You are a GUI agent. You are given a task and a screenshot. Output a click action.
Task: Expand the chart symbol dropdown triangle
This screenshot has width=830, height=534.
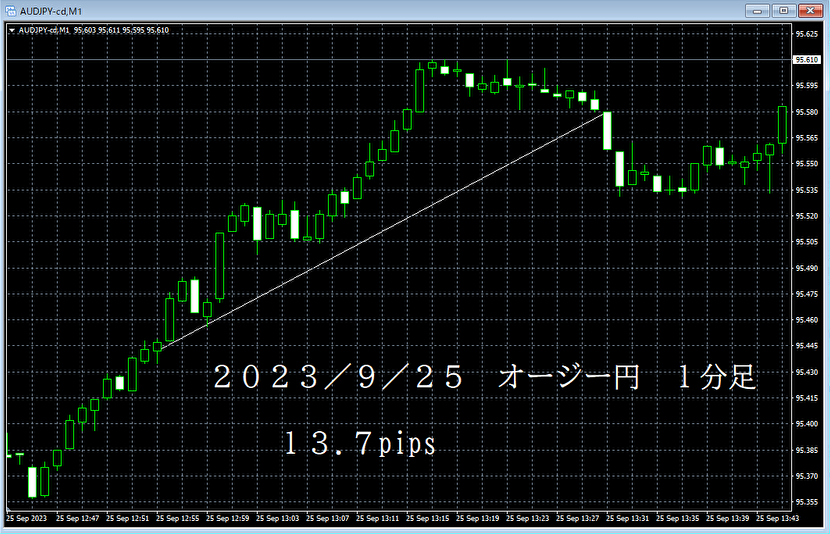click(x=12, y=31)
